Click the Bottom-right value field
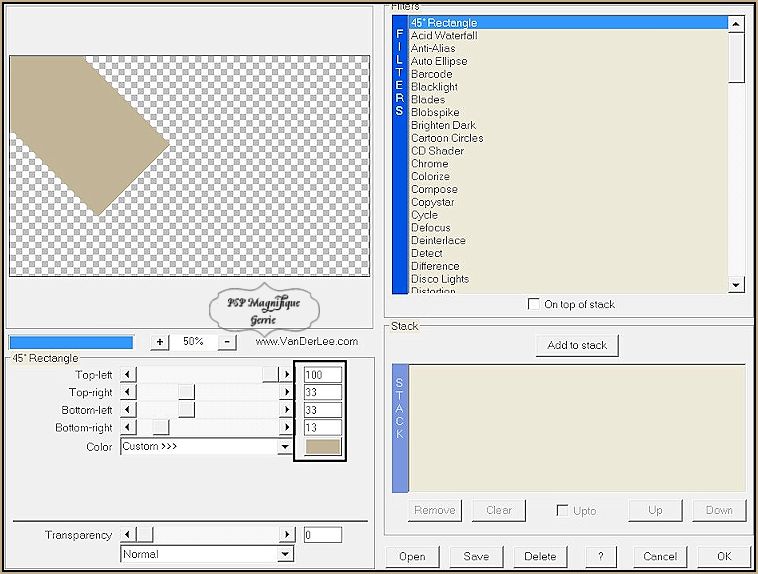This screenshot has height=574, width=758. pyautogui.click(x=322, y=427)
